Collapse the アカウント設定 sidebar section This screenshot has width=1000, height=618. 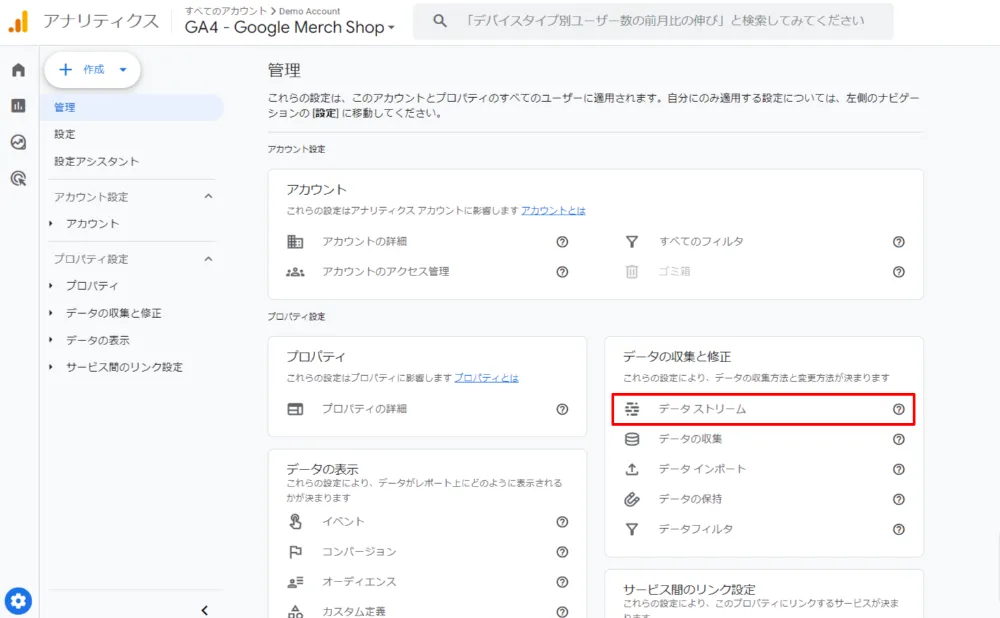209,196
